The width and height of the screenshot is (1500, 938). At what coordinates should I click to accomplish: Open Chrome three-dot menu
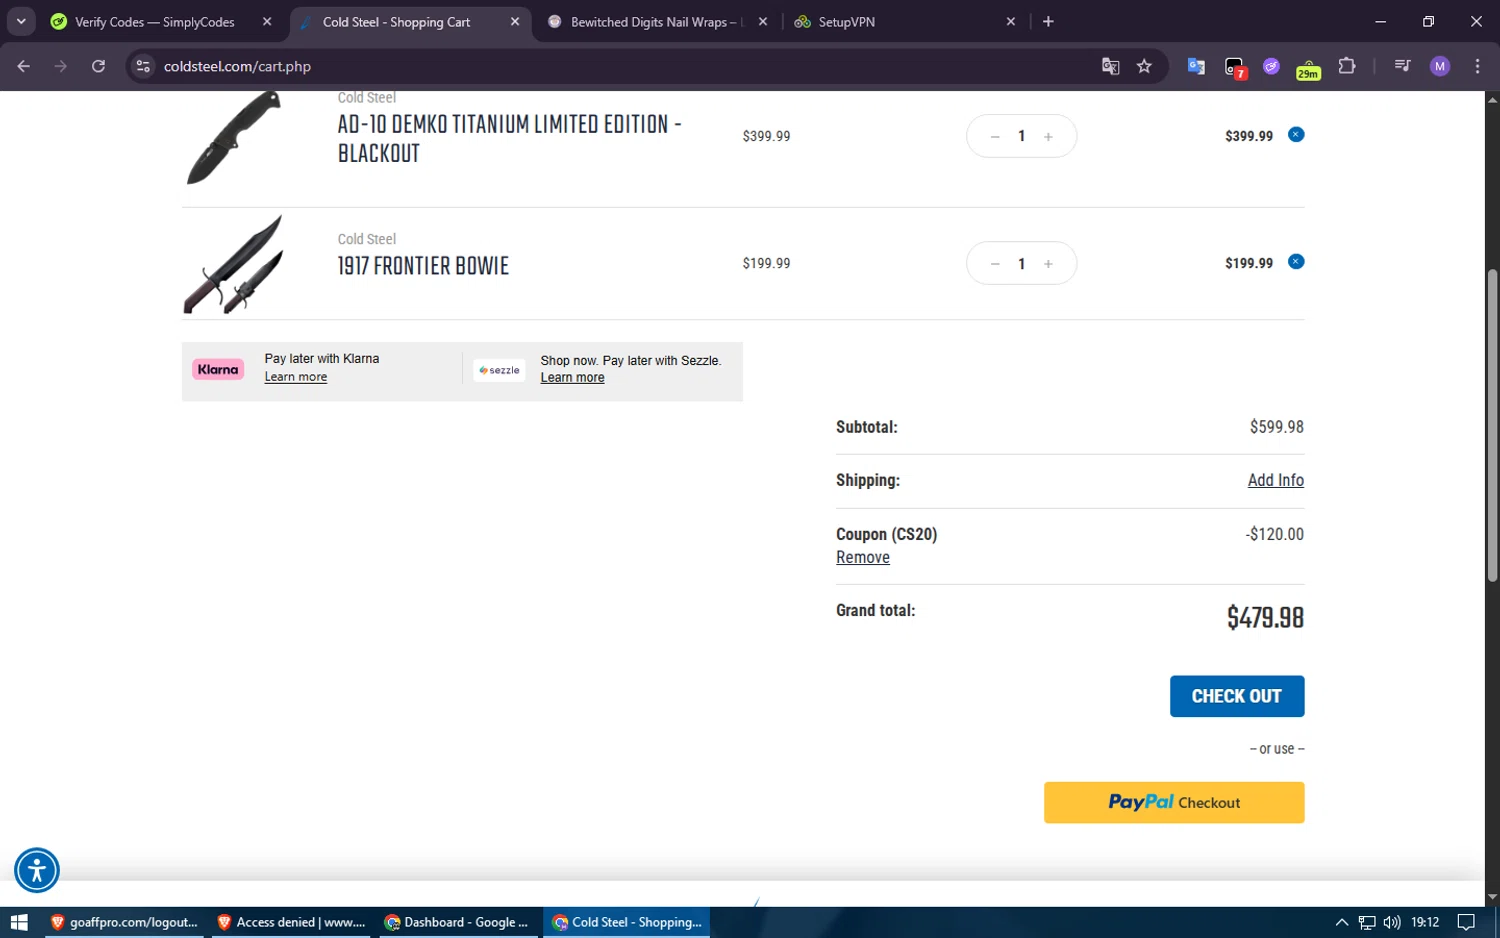pos(1477,66)
